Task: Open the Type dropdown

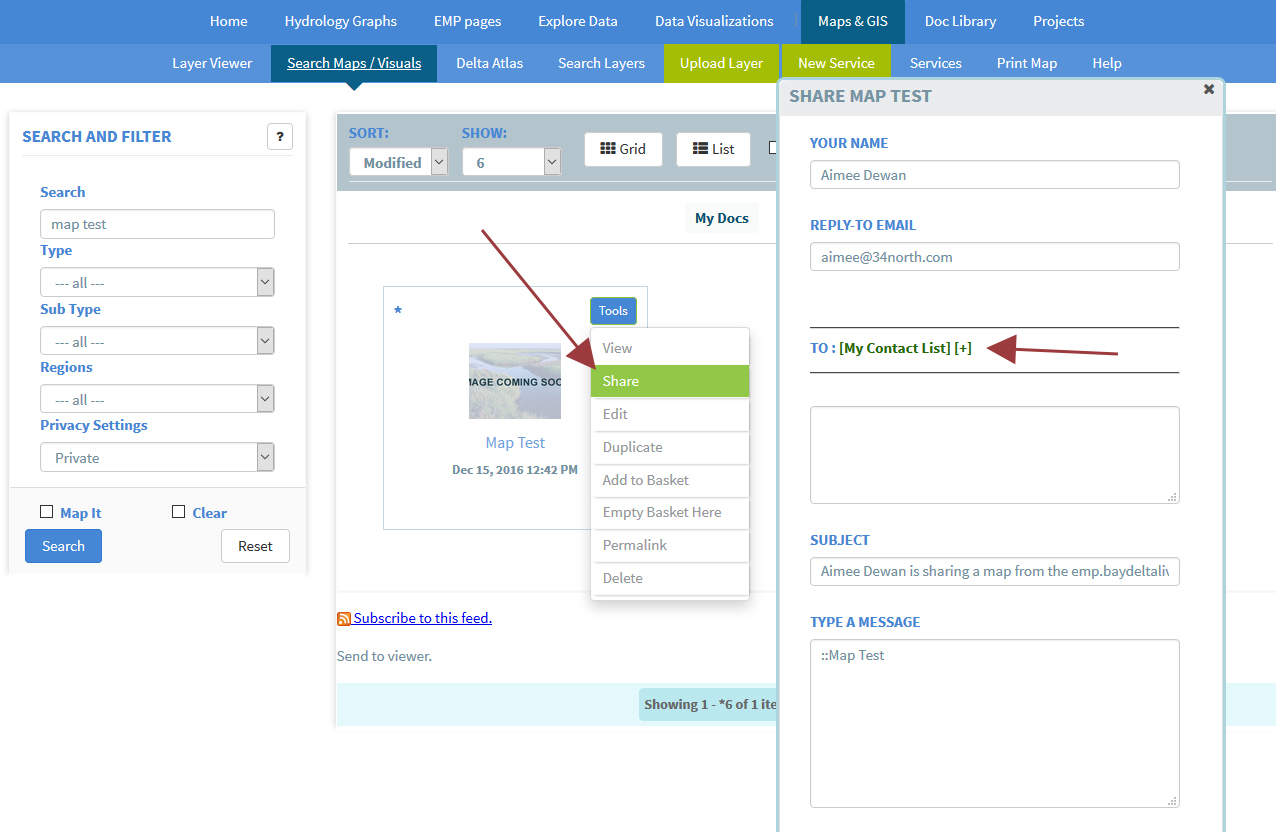Action: pyautogui.click(x=157, y=283)
